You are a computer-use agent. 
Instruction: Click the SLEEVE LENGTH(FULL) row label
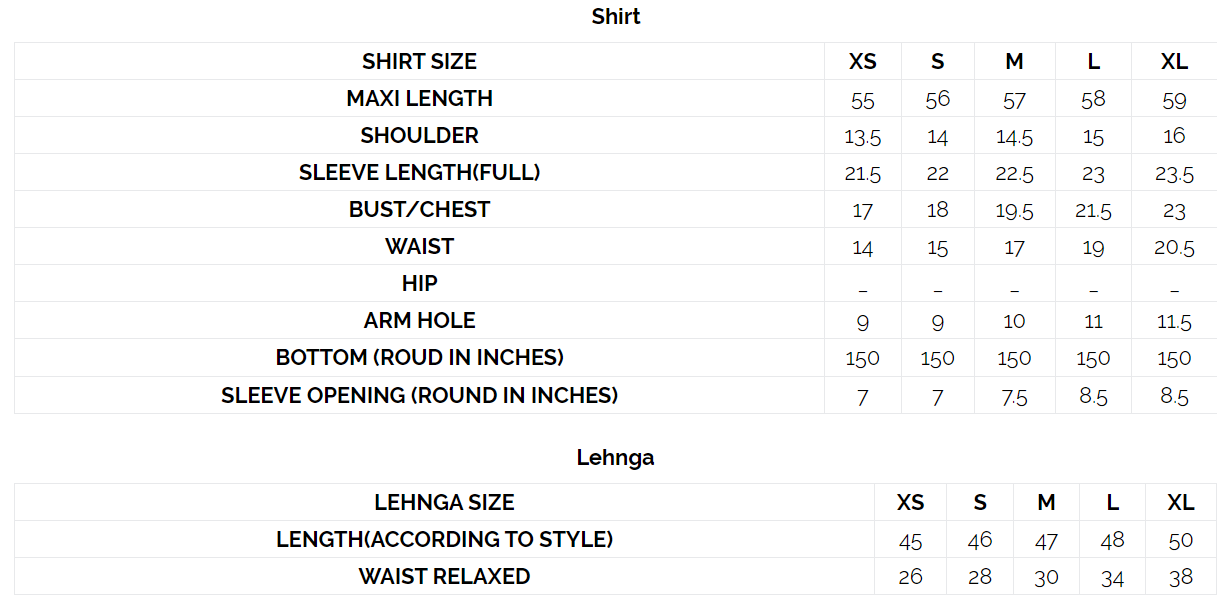419,173
